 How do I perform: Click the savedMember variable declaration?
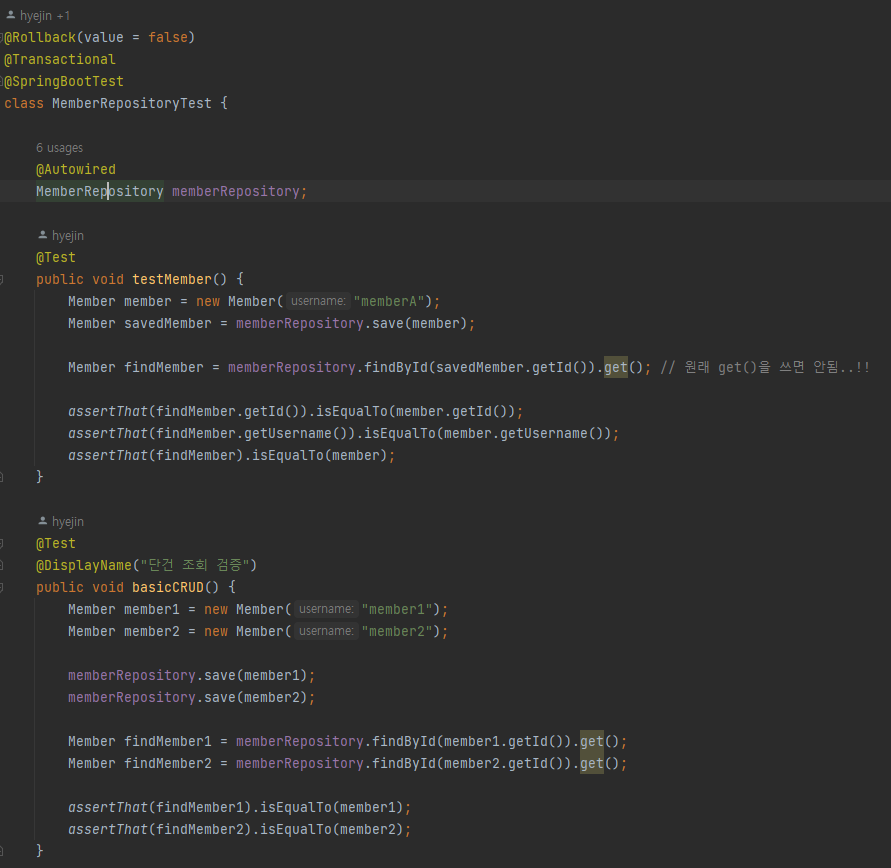tap(168, 324)
